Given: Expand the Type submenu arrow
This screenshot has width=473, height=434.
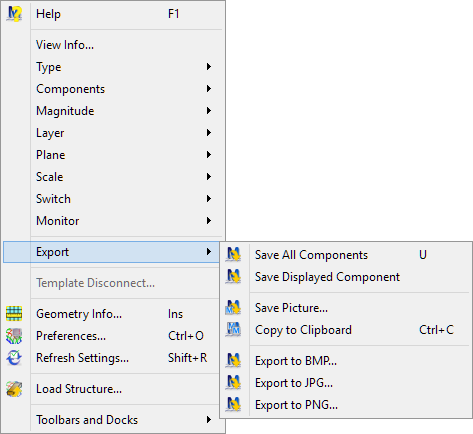Looking at the screenshot, I should click(209, 67).
